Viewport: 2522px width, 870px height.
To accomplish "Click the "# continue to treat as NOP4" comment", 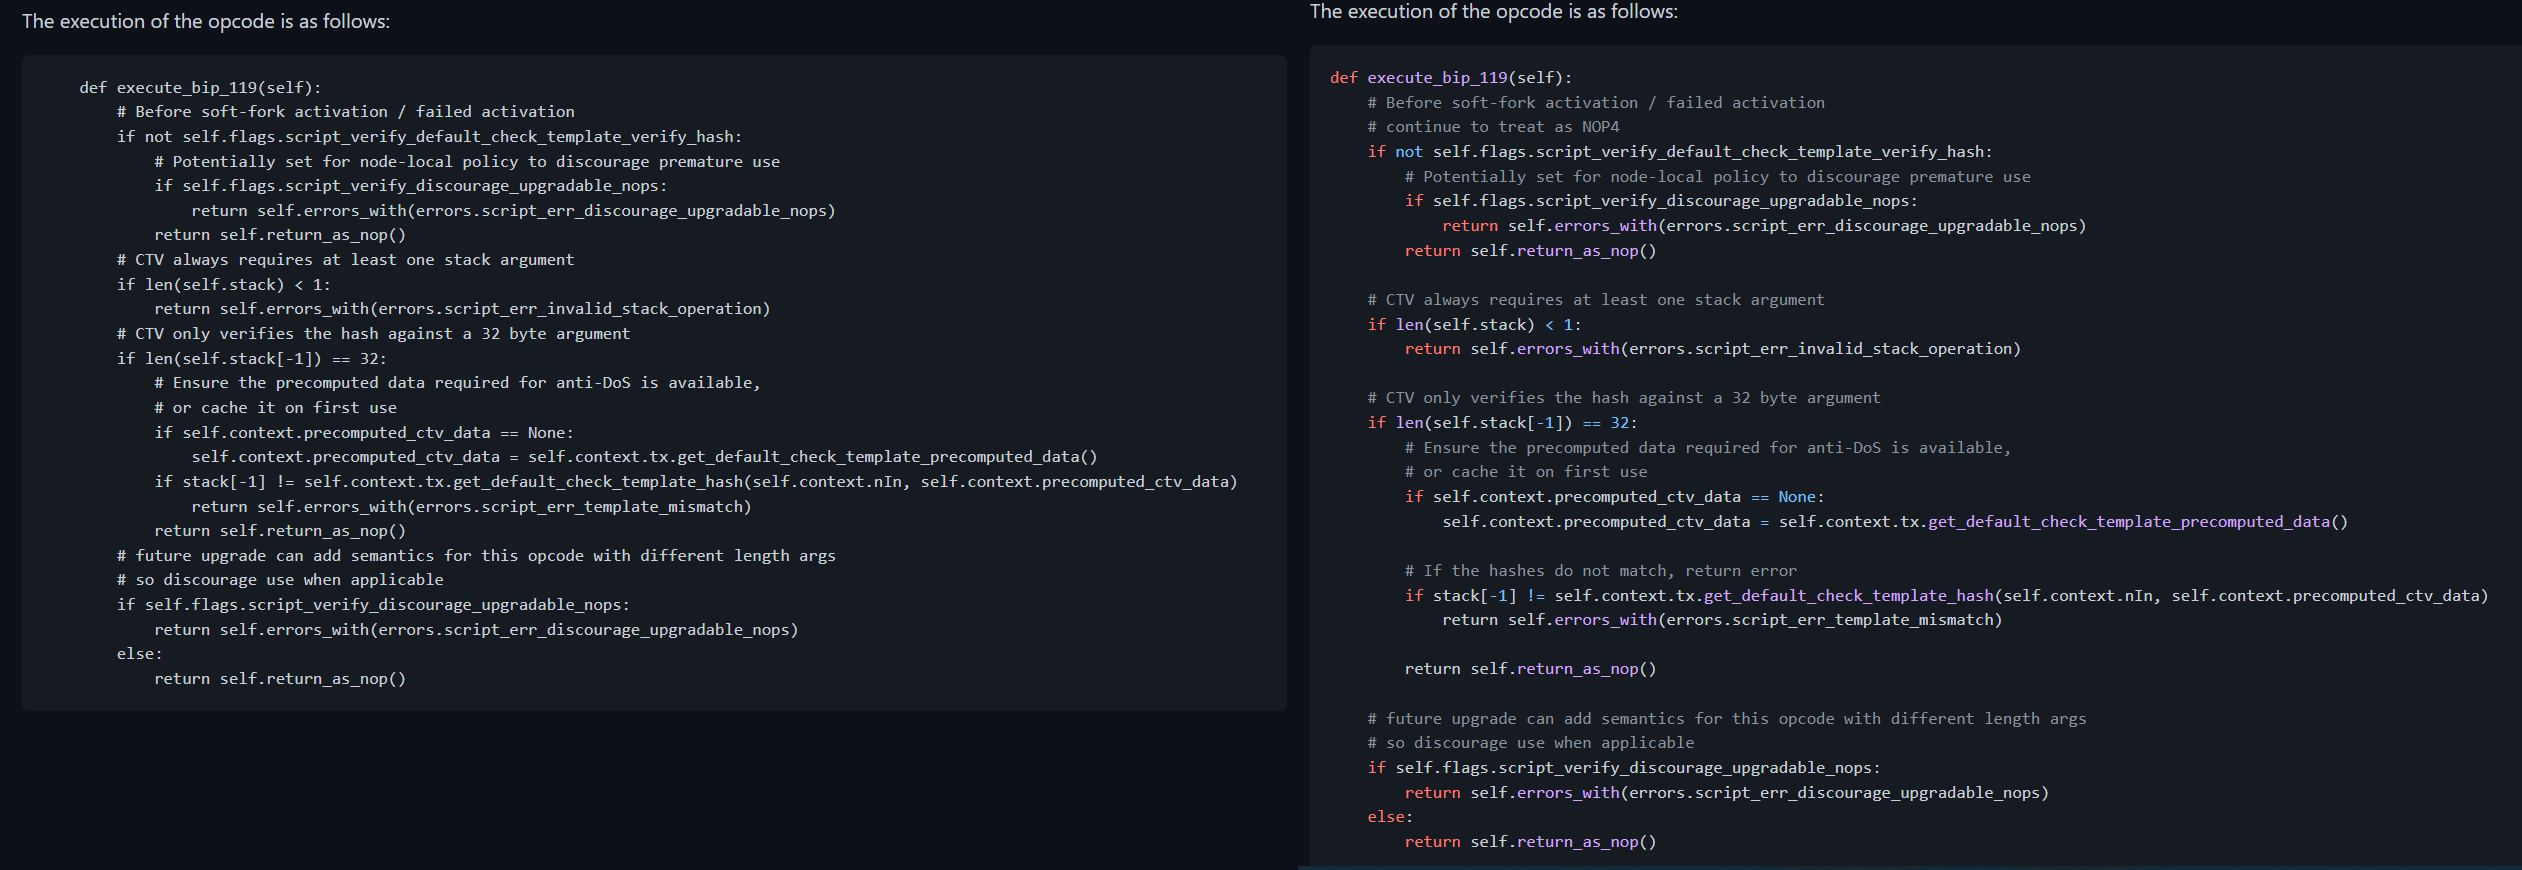I will pos(1493,127).
